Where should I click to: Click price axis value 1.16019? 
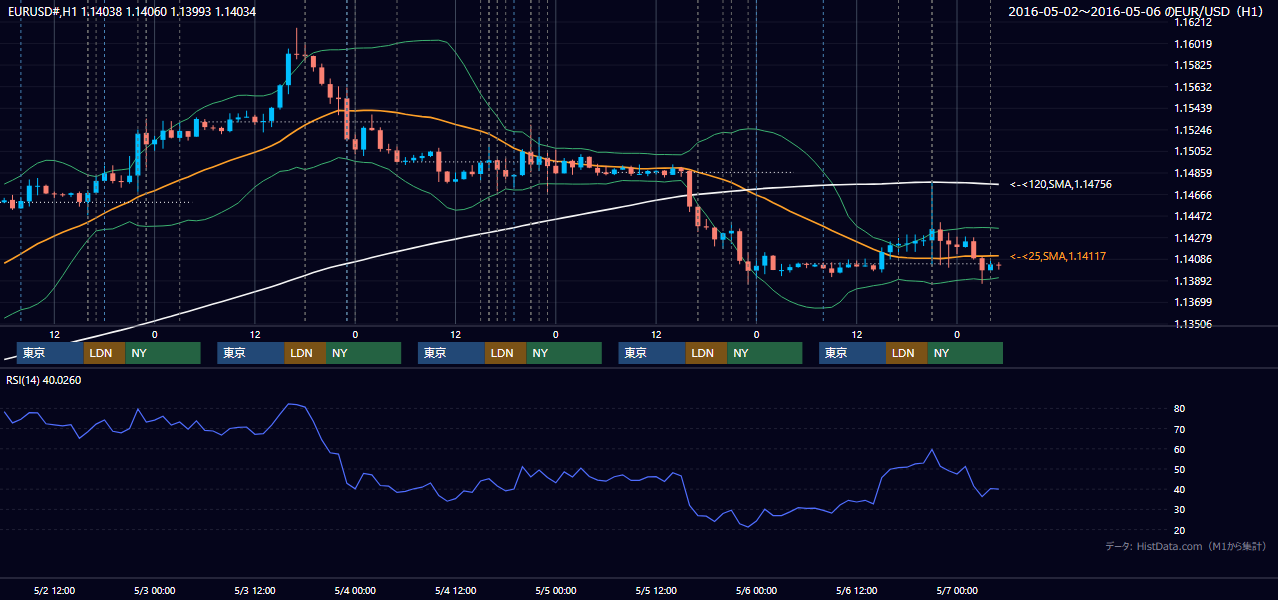(1193, 44)
